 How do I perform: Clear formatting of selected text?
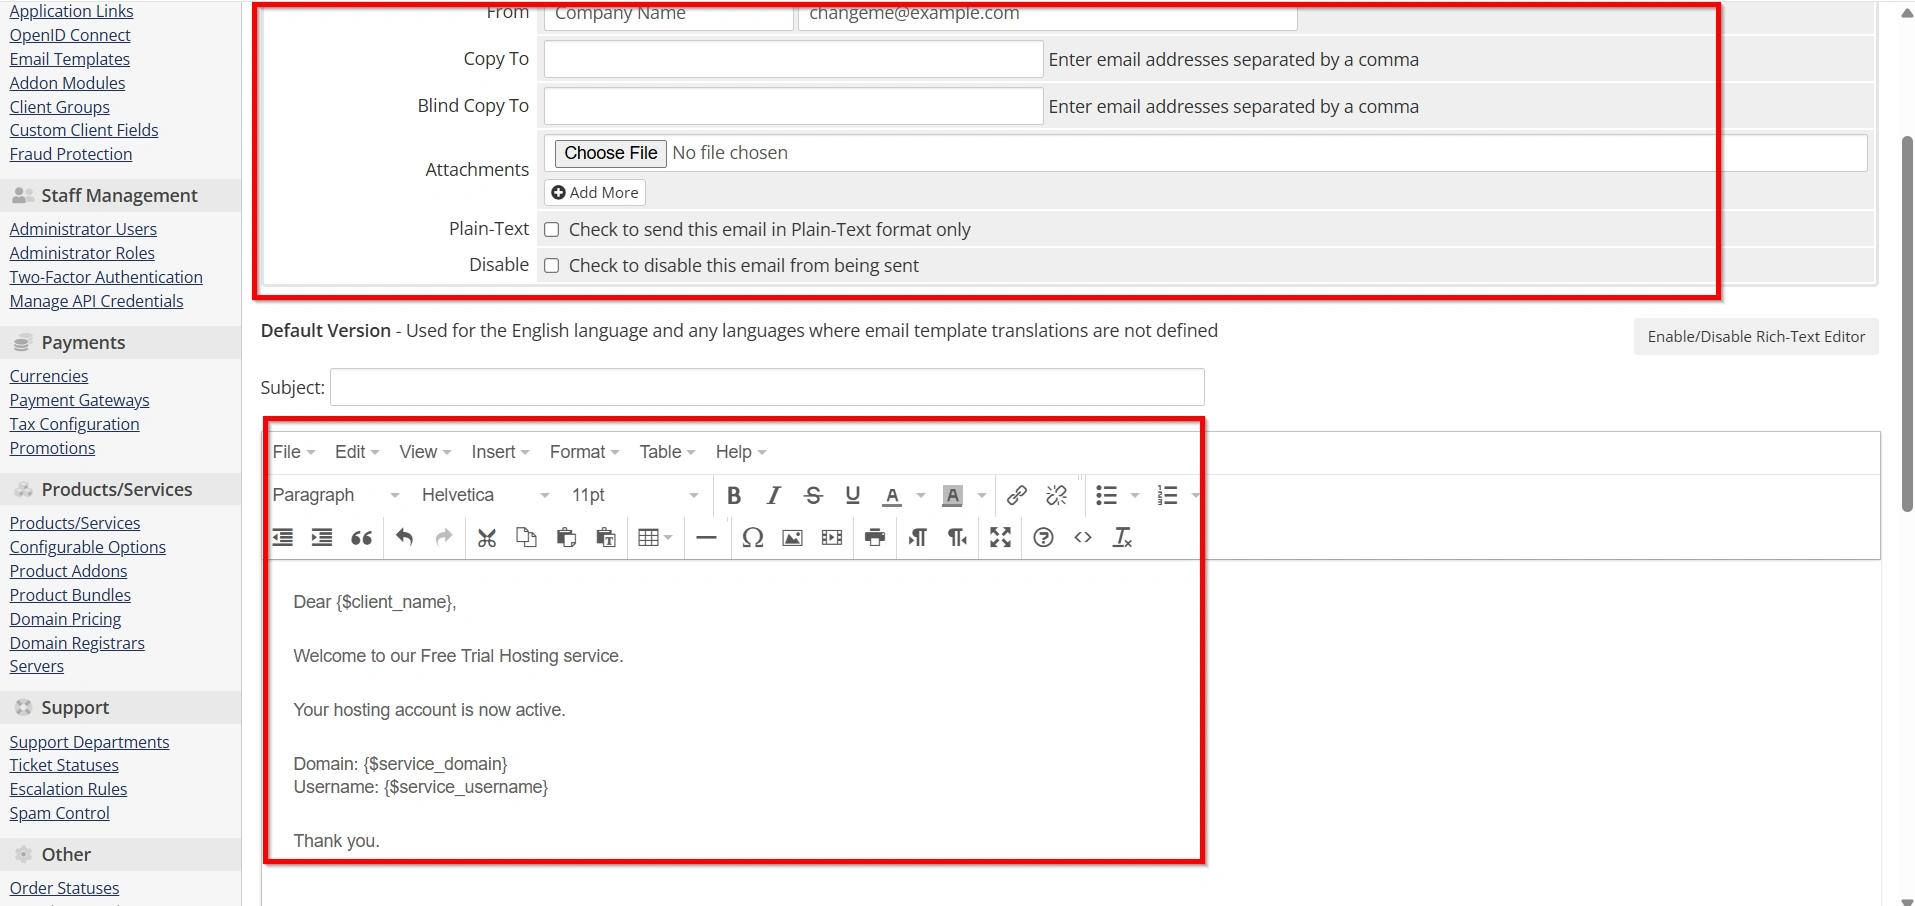click(x=1123, y=538)
